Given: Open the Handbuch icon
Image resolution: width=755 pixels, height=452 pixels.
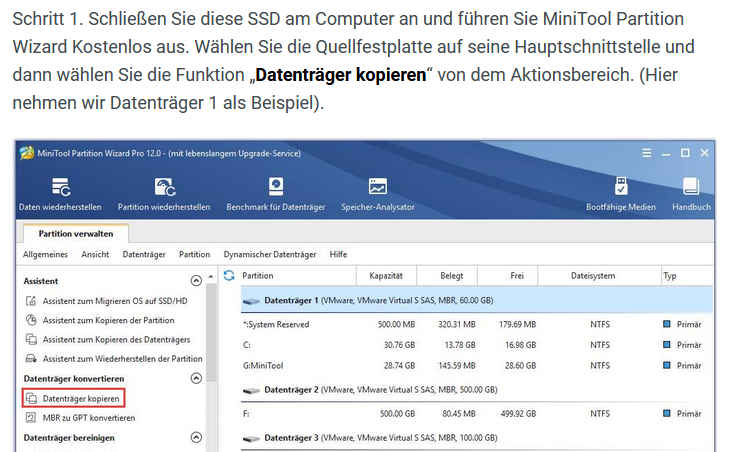Looking at the screenshot, I should pyautogui.click(x=691, y=186).
